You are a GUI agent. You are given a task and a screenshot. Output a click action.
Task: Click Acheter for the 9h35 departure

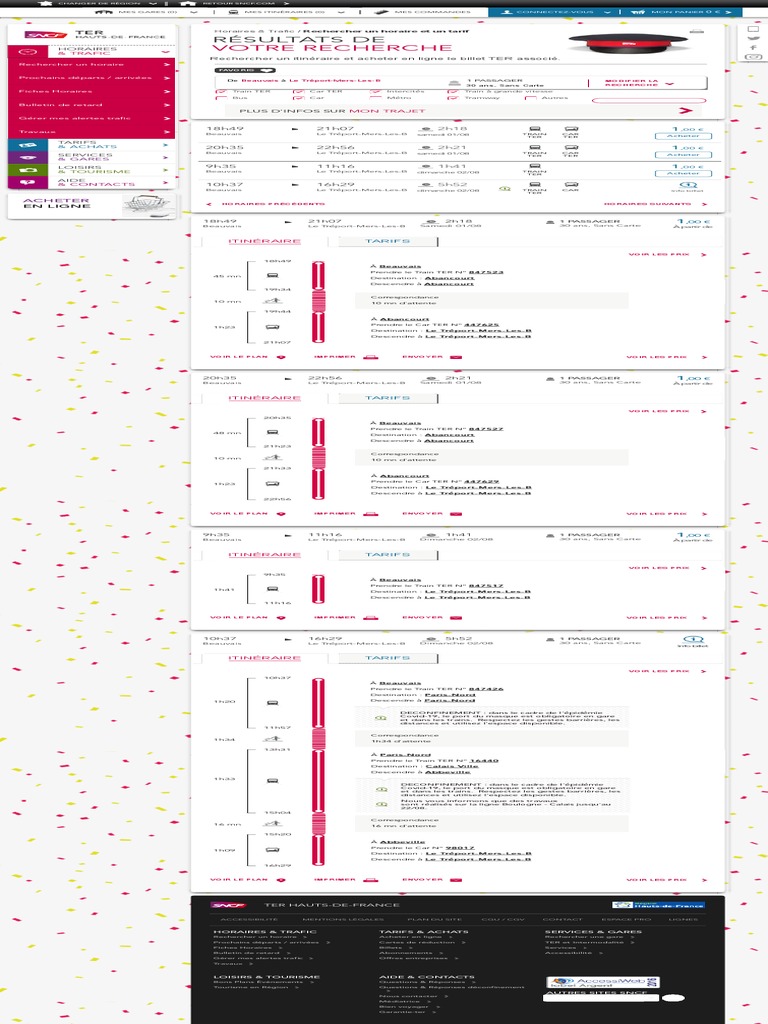pyautogui.click(x=683, y=173)
